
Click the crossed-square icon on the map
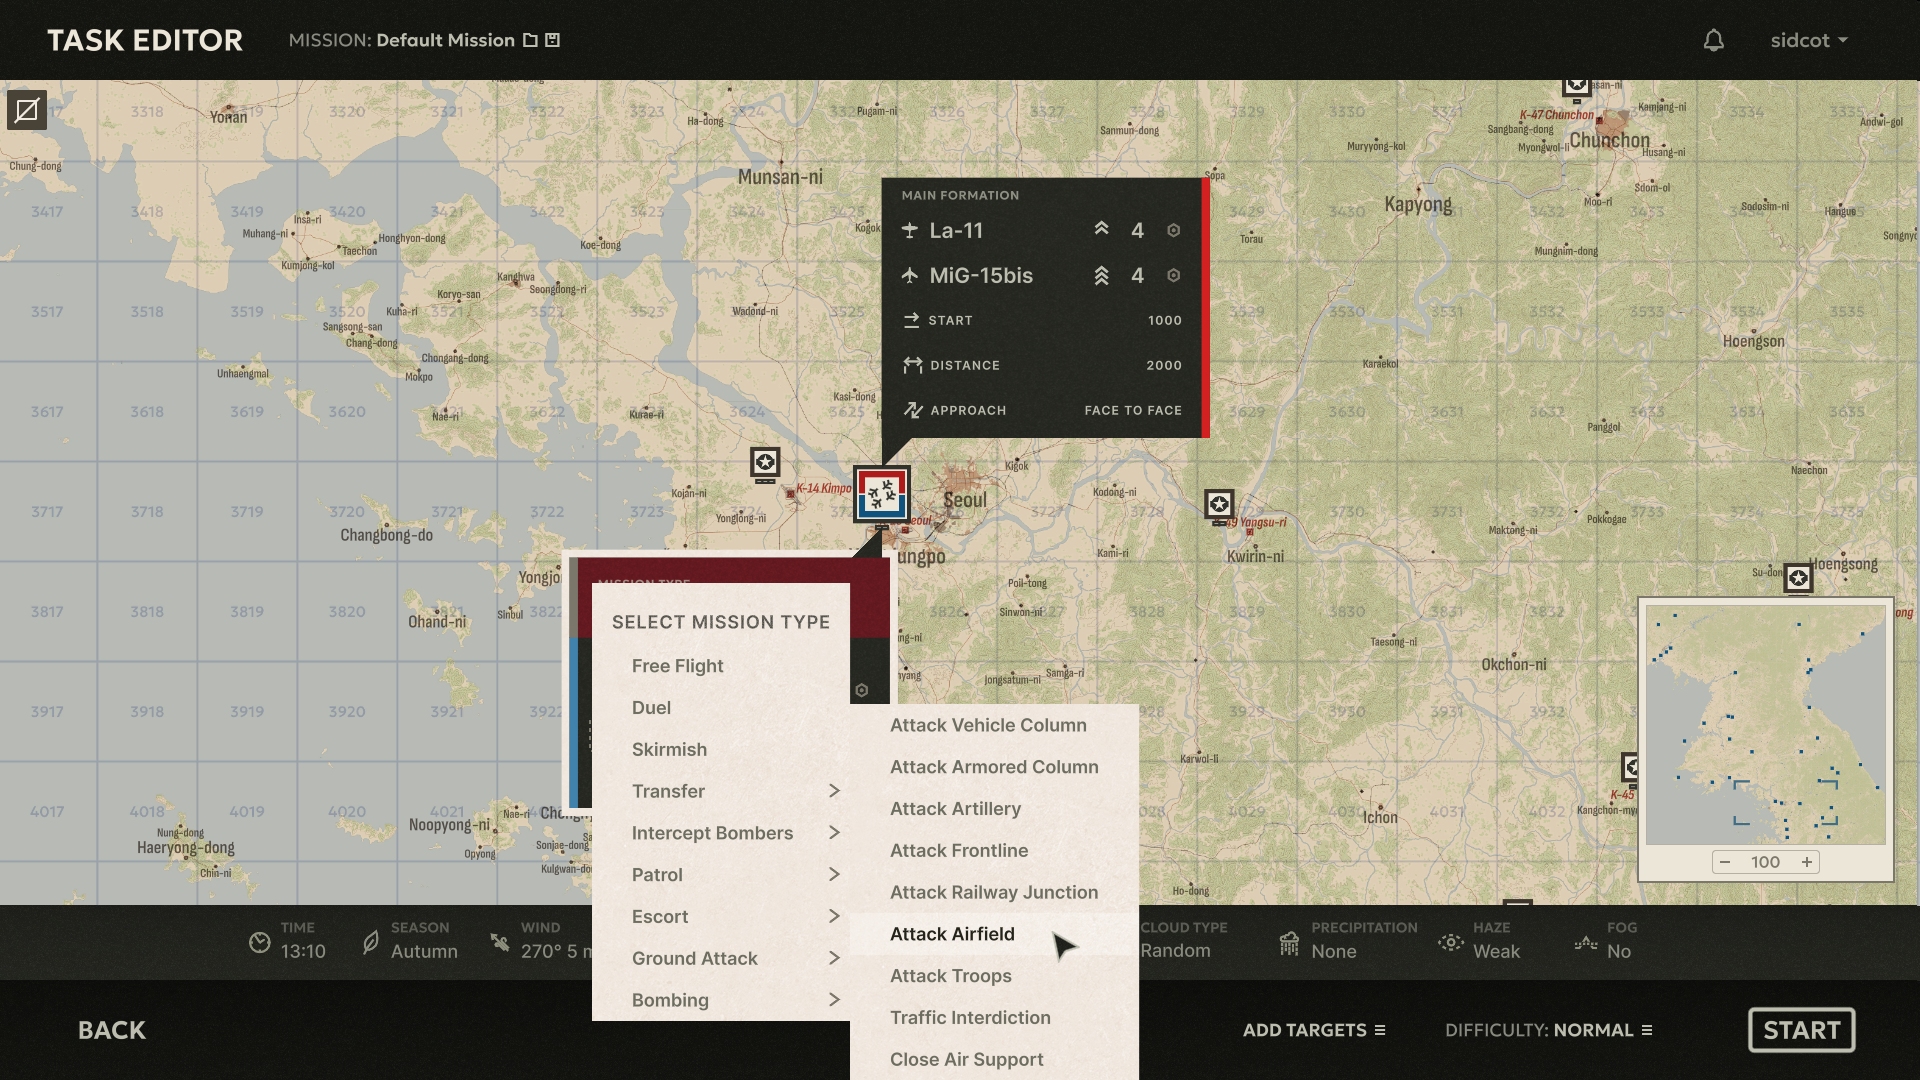click(x=27, y=110)
